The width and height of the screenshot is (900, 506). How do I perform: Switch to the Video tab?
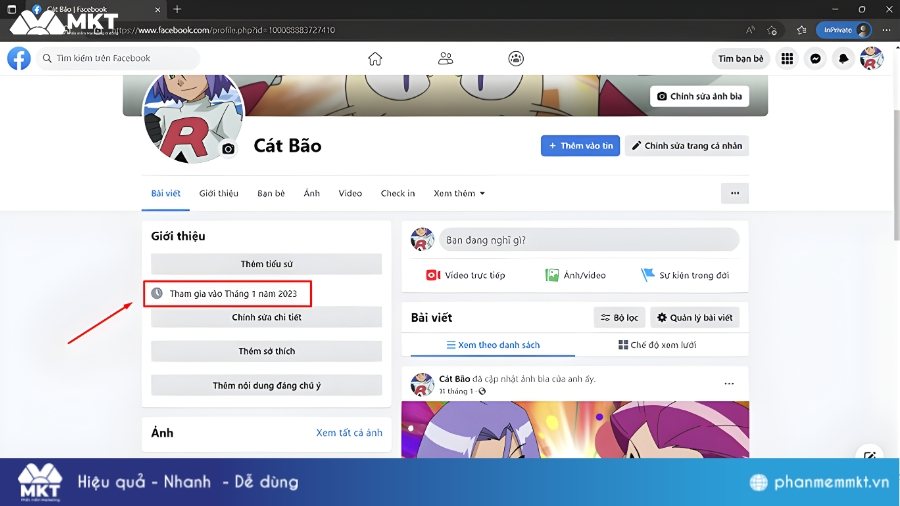click(350, 193)
